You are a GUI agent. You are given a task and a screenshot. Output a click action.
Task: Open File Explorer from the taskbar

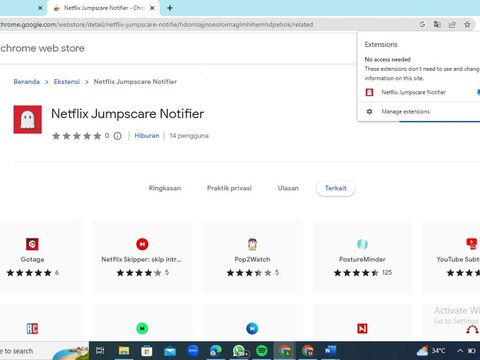pyautogui.click(x=124, y=351)
